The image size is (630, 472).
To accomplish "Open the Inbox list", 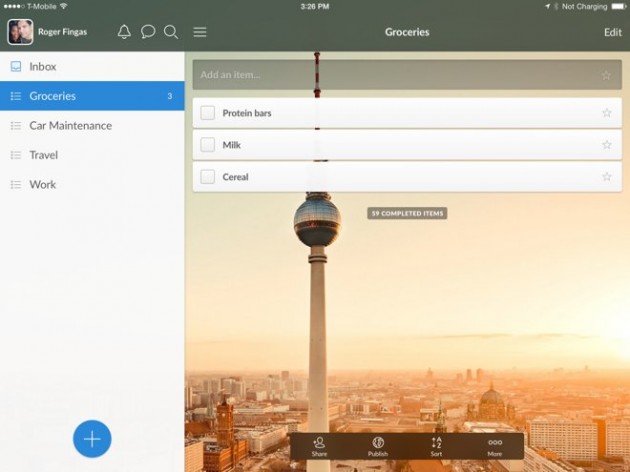I will pos(92,66).
